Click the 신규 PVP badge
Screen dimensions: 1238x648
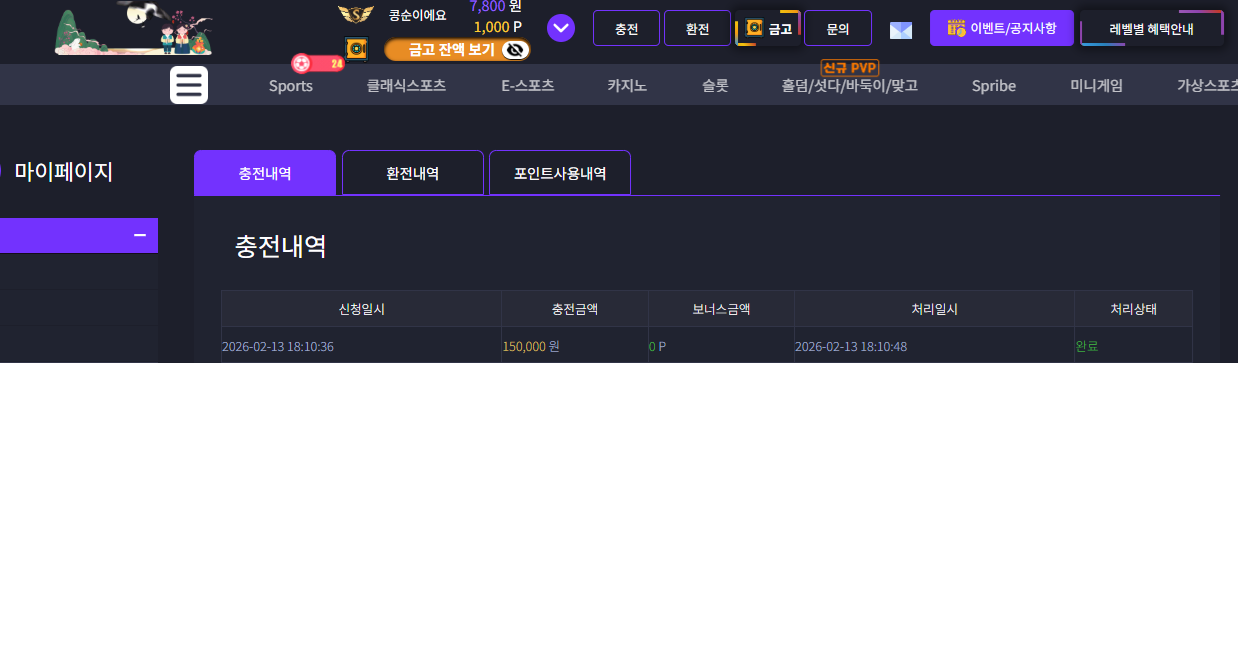tap(850, 68)
